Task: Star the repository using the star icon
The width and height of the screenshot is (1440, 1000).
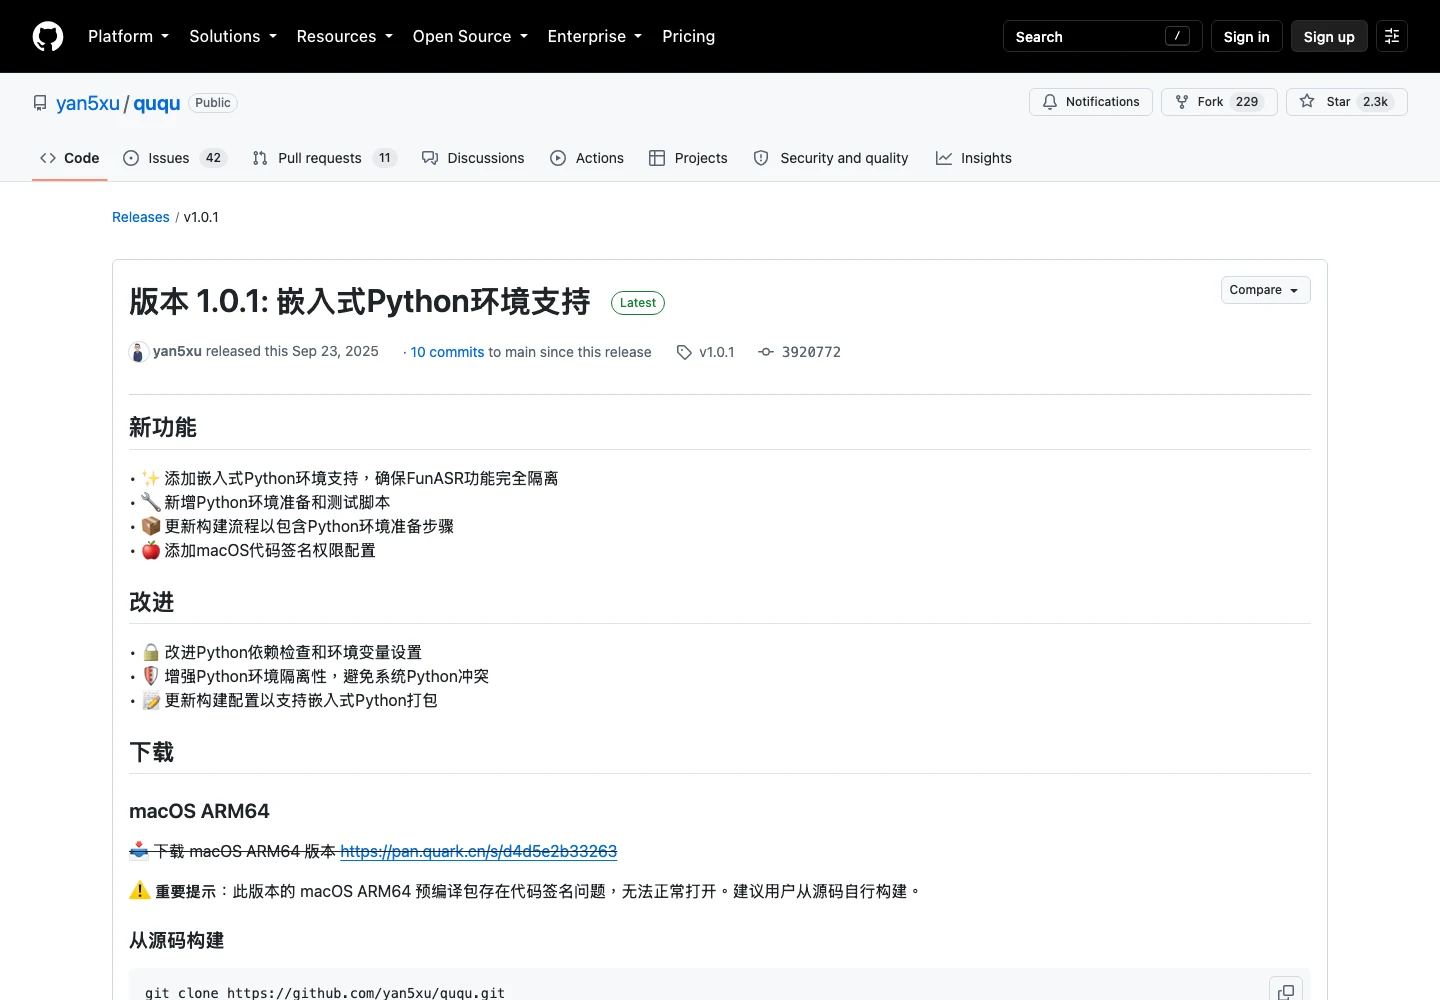Action: [x=1307, y=102]
